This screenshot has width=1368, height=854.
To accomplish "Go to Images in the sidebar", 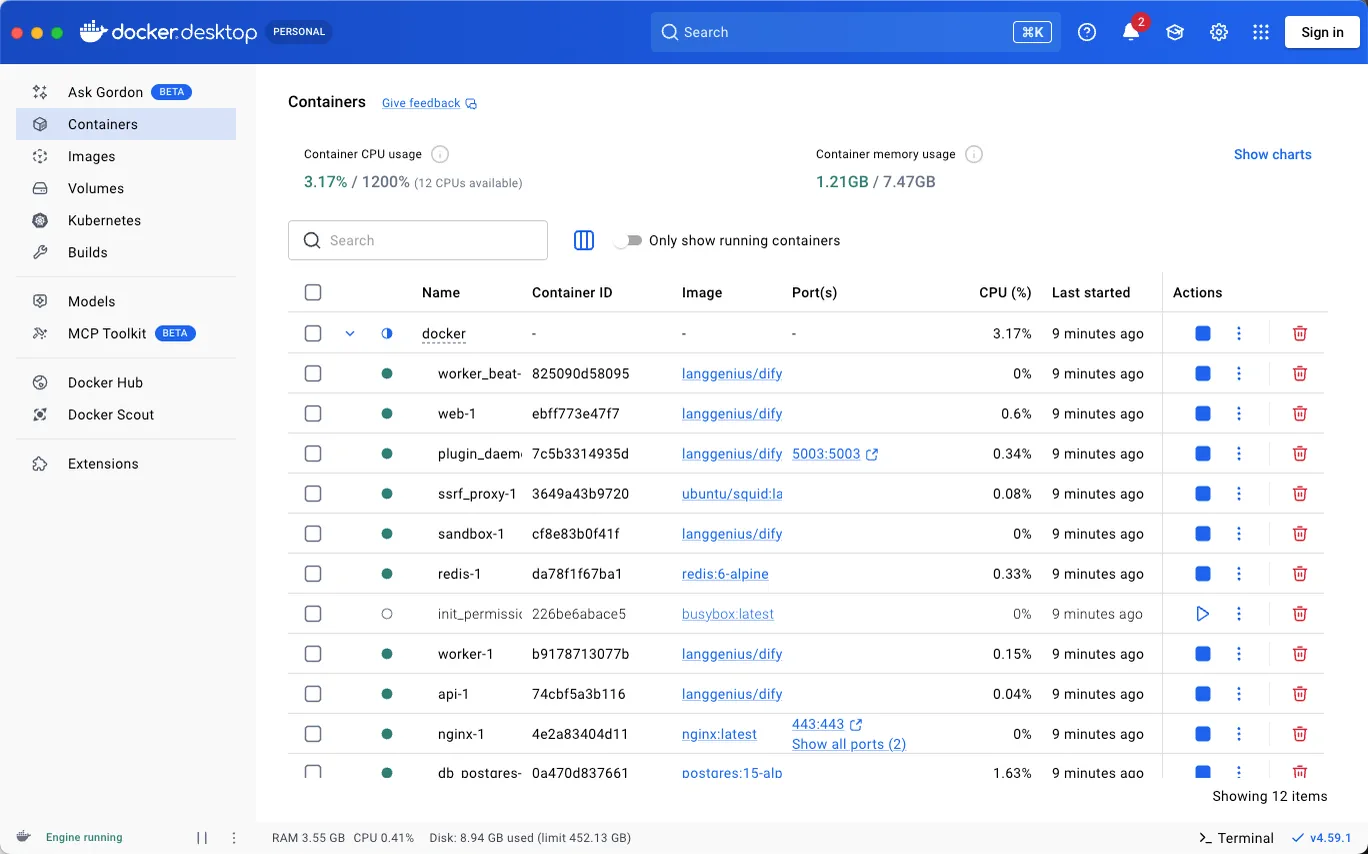I will (x=126, y=156).
